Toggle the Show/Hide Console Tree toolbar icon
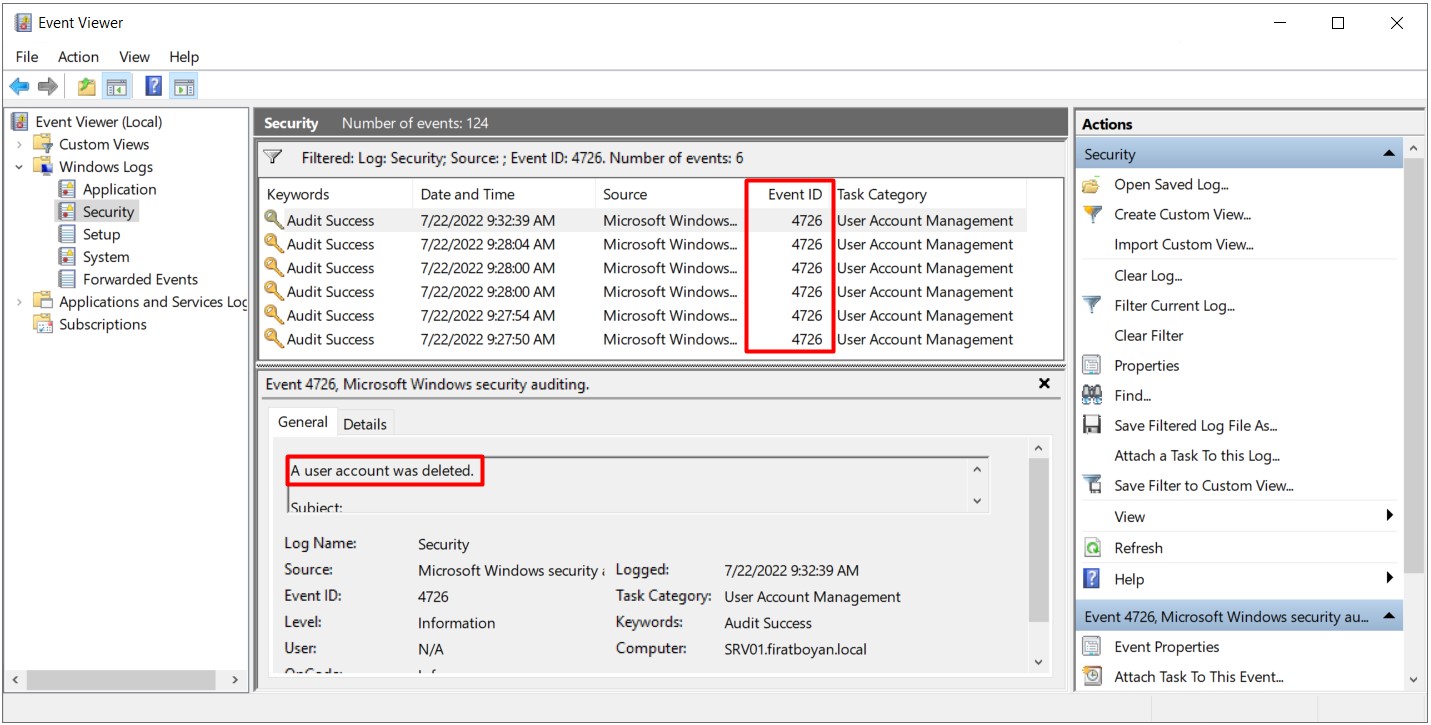Viewport: 1431px width, 725px height. 116,87
